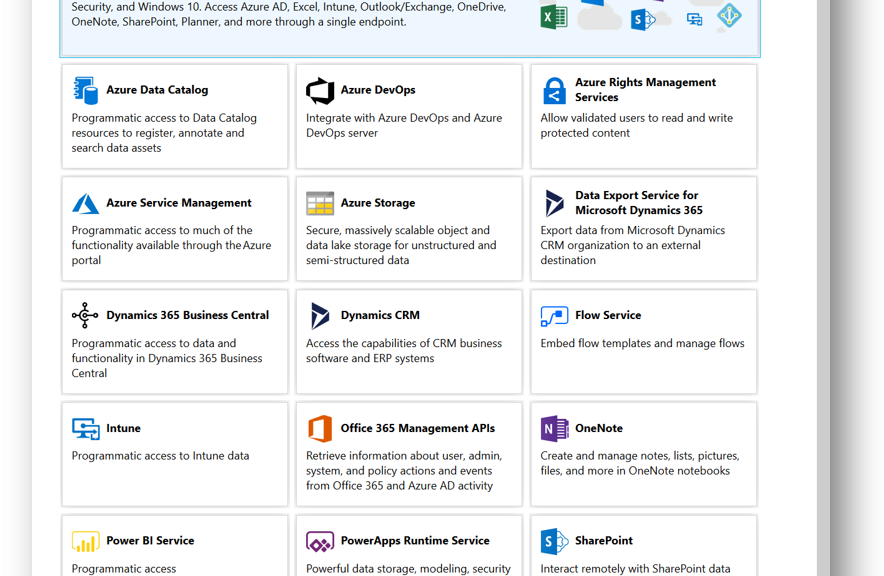Screen dimensions: 884x576
Task: Click "Access the capabilities of CRM business" text
Action: pos(404,351)
